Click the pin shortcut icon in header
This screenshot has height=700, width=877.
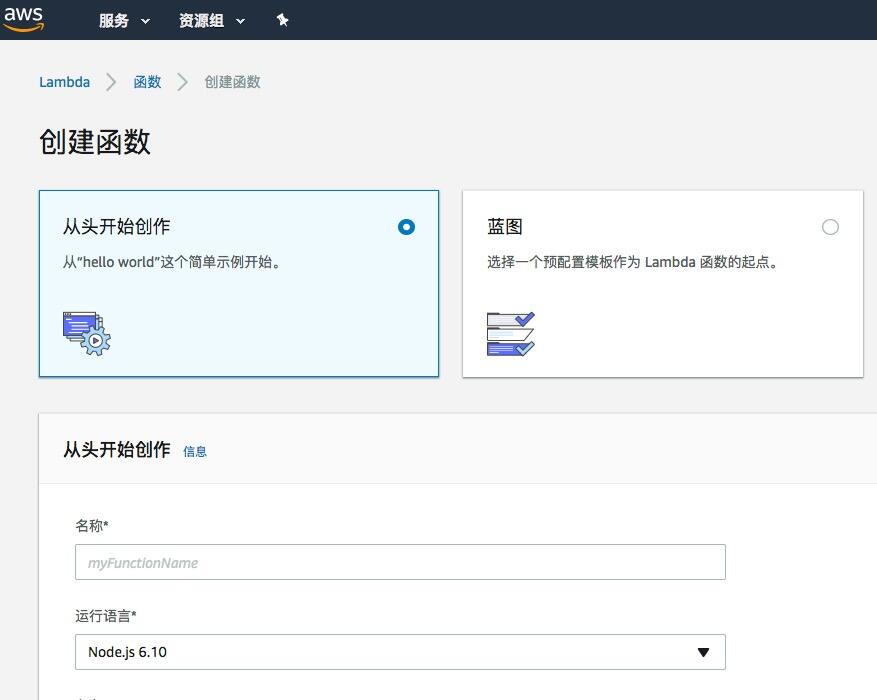click(x=282, y=21)
